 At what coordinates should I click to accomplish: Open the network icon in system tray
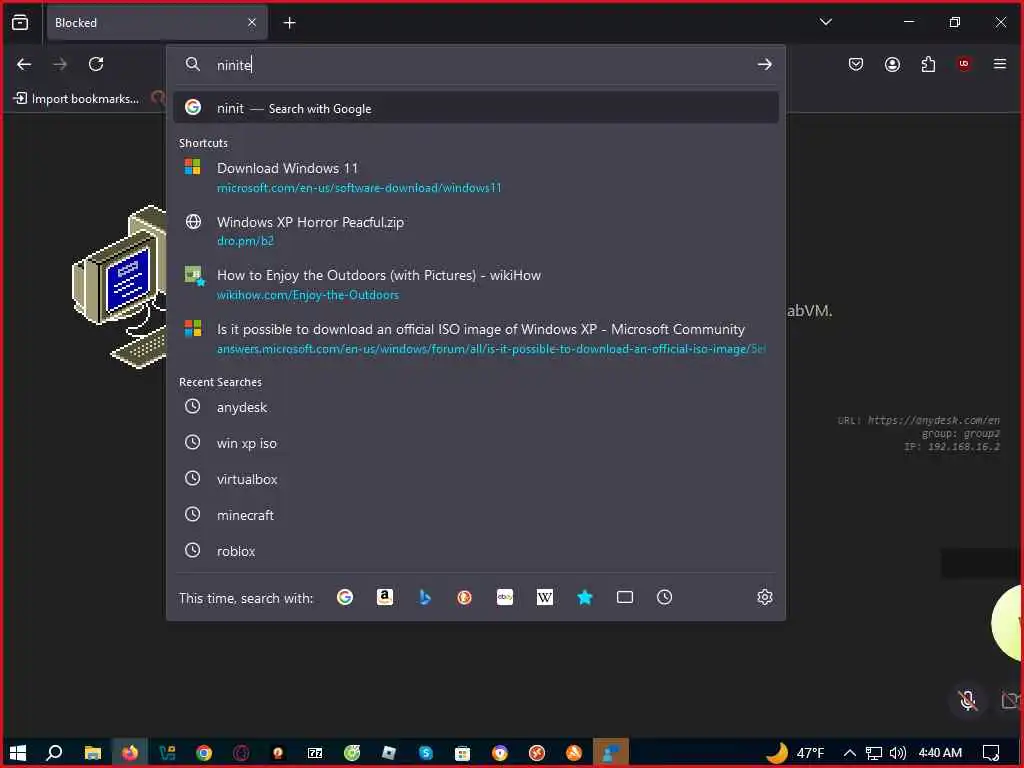coord(873,753)
